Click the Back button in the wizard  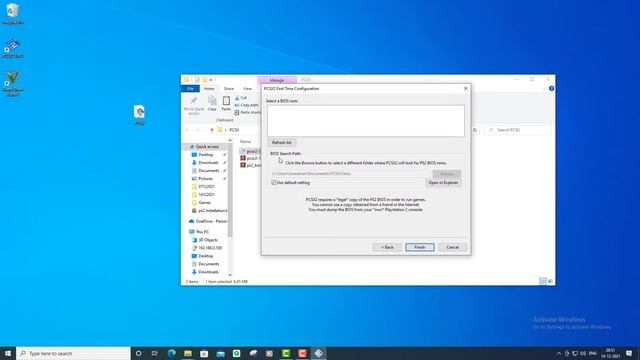point(387,247)
